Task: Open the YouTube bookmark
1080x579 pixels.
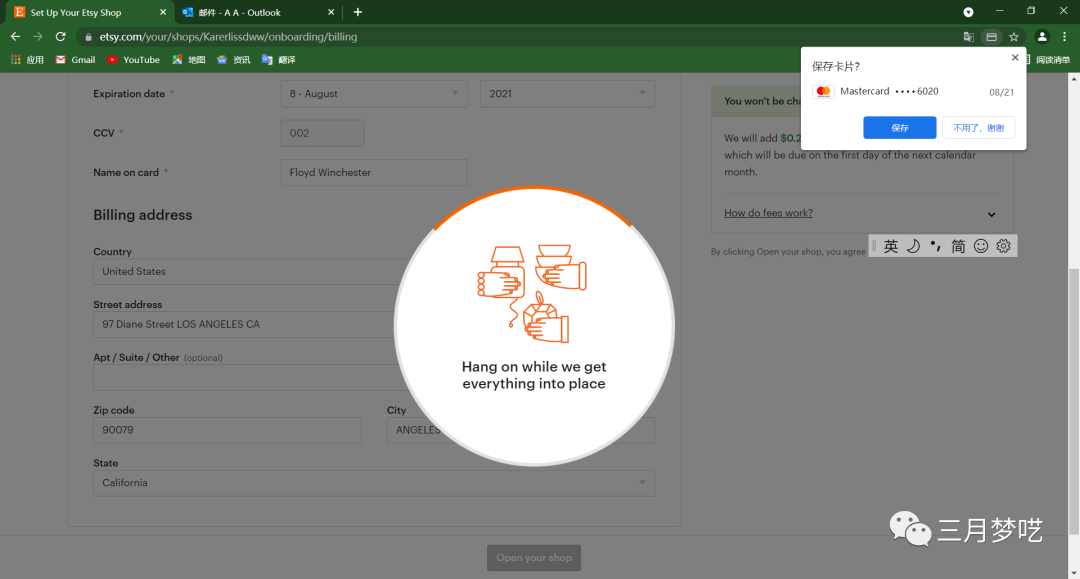Action: point(133,60)
